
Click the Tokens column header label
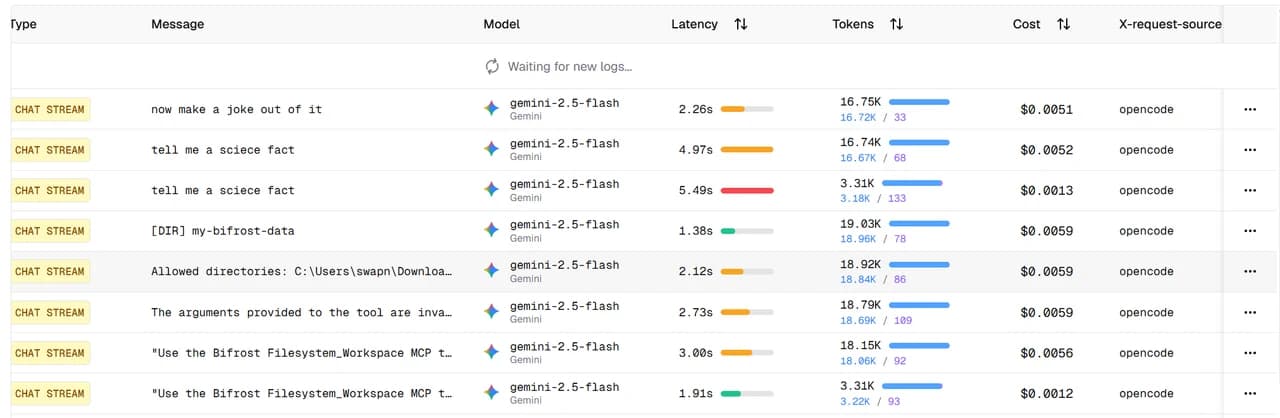[x=853, y=24]
